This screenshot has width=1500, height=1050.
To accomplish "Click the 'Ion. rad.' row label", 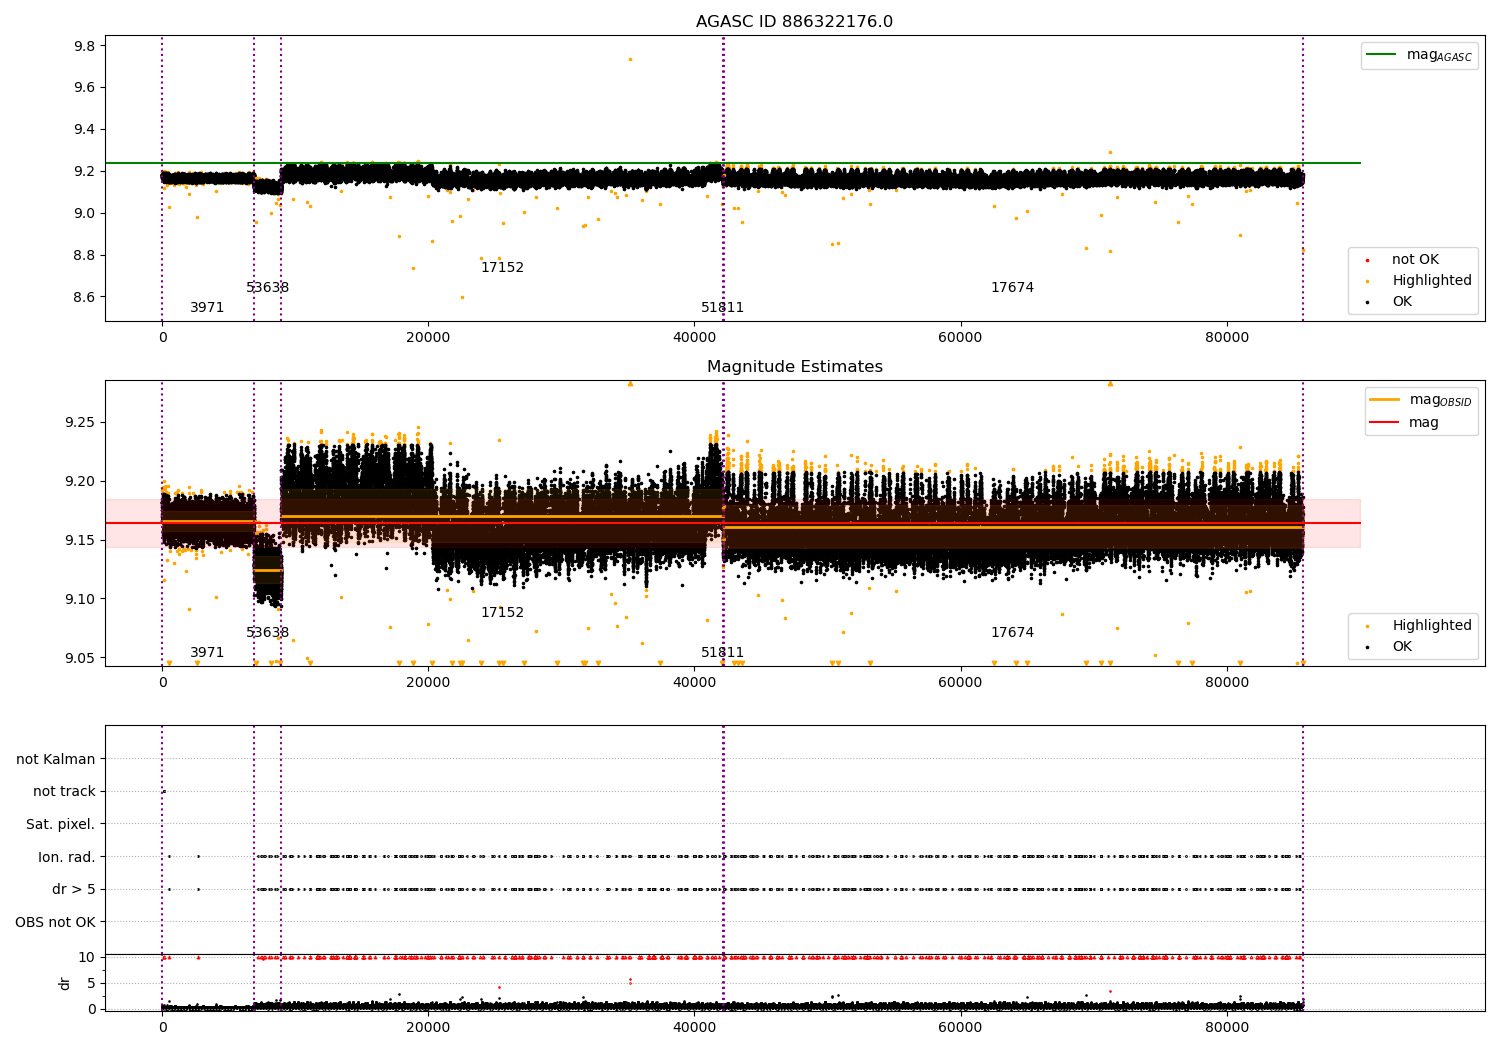I will [67, 858].
